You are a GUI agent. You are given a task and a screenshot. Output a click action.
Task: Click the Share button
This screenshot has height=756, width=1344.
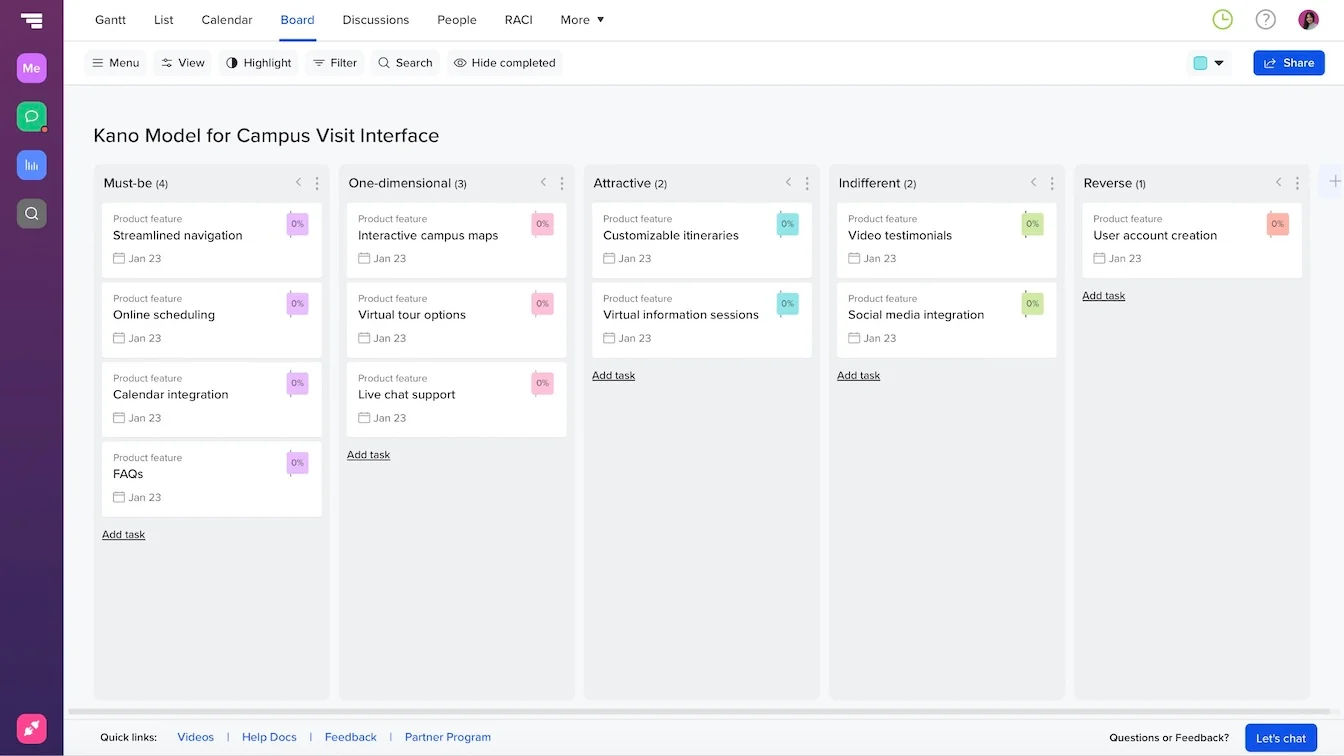point(1288,62)
